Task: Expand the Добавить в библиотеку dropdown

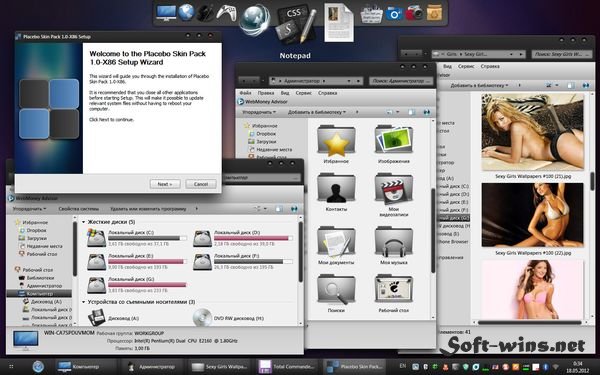Action: tap(317, 112)
